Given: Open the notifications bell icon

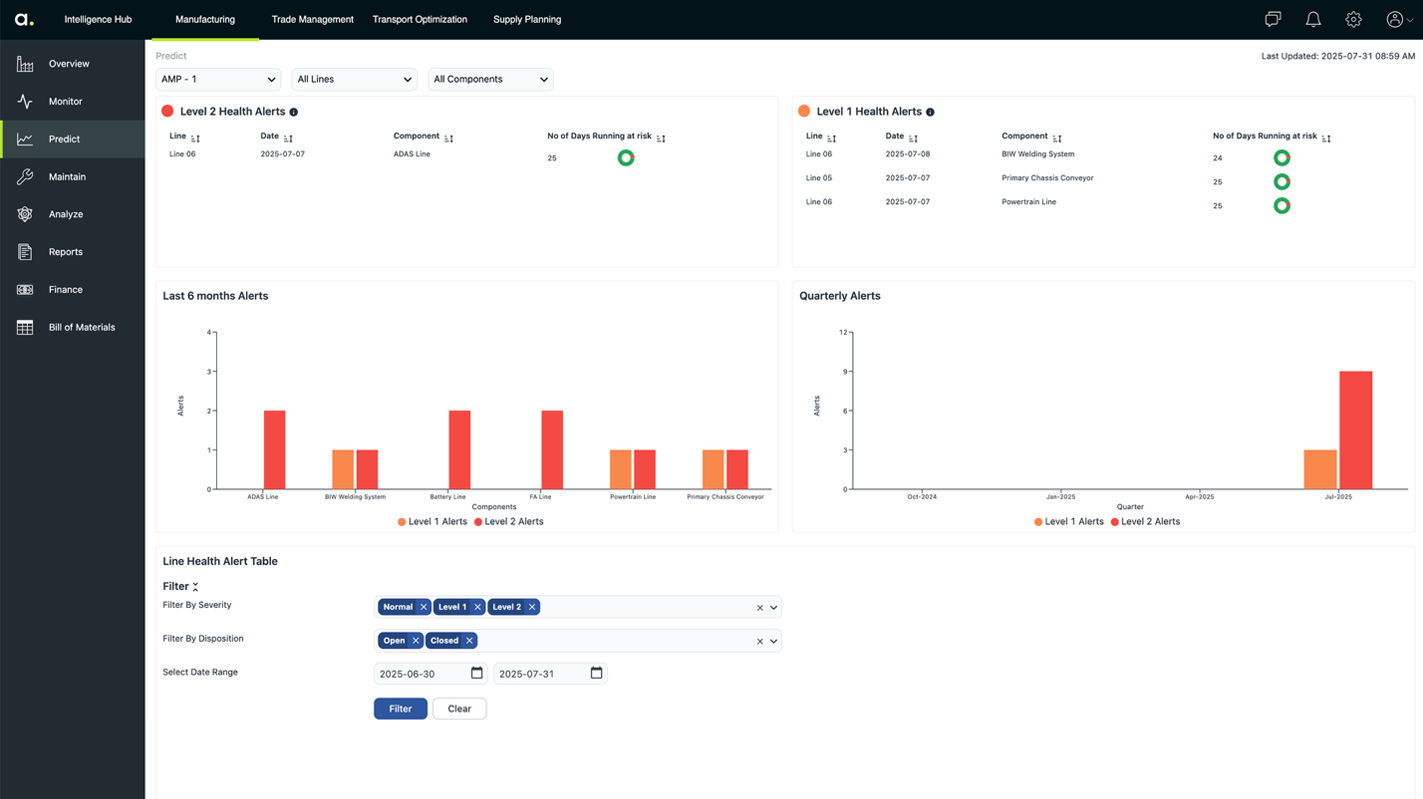Looking at the screenshot, I should 1313,19.
